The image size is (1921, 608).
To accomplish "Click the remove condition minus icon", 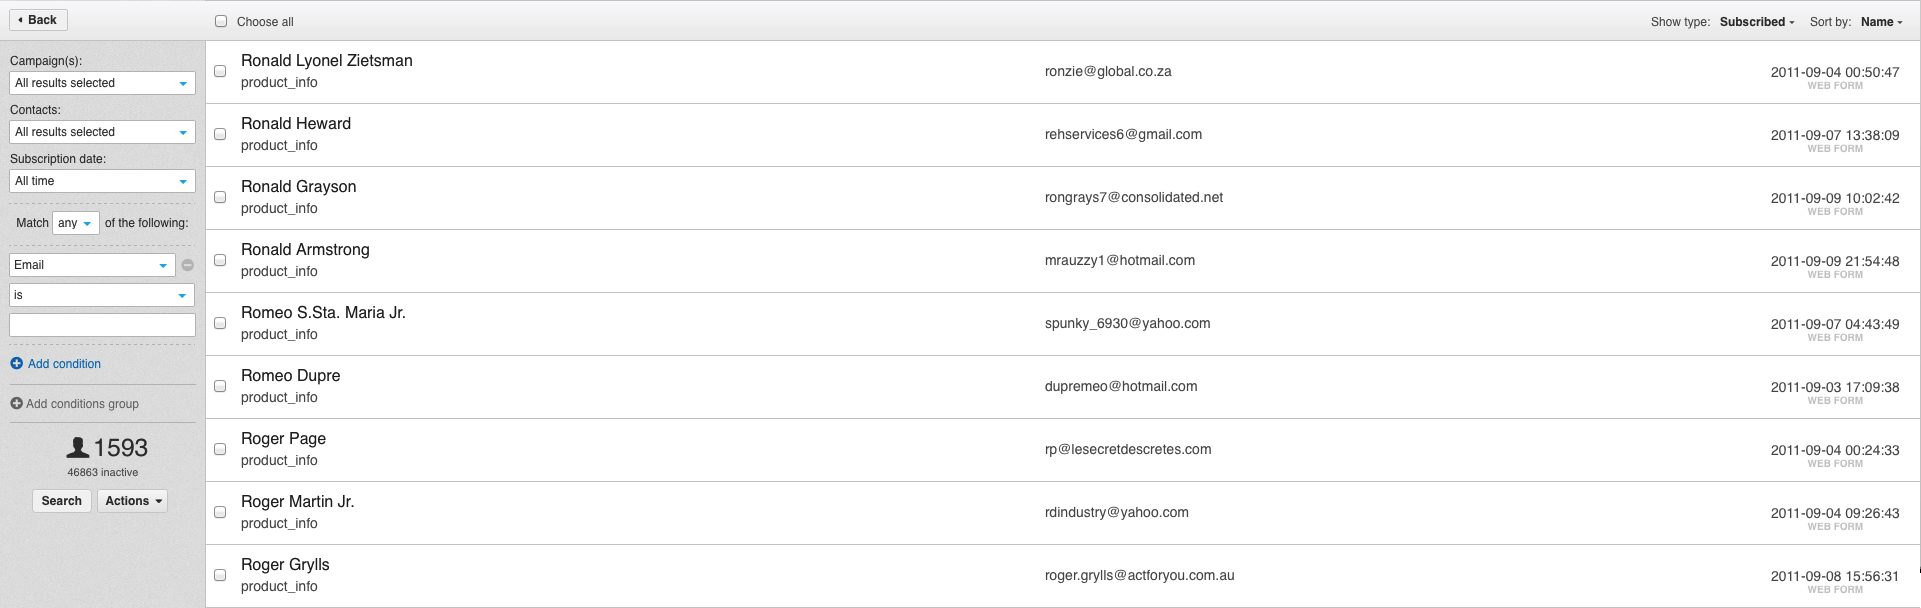I will (188, 265).
